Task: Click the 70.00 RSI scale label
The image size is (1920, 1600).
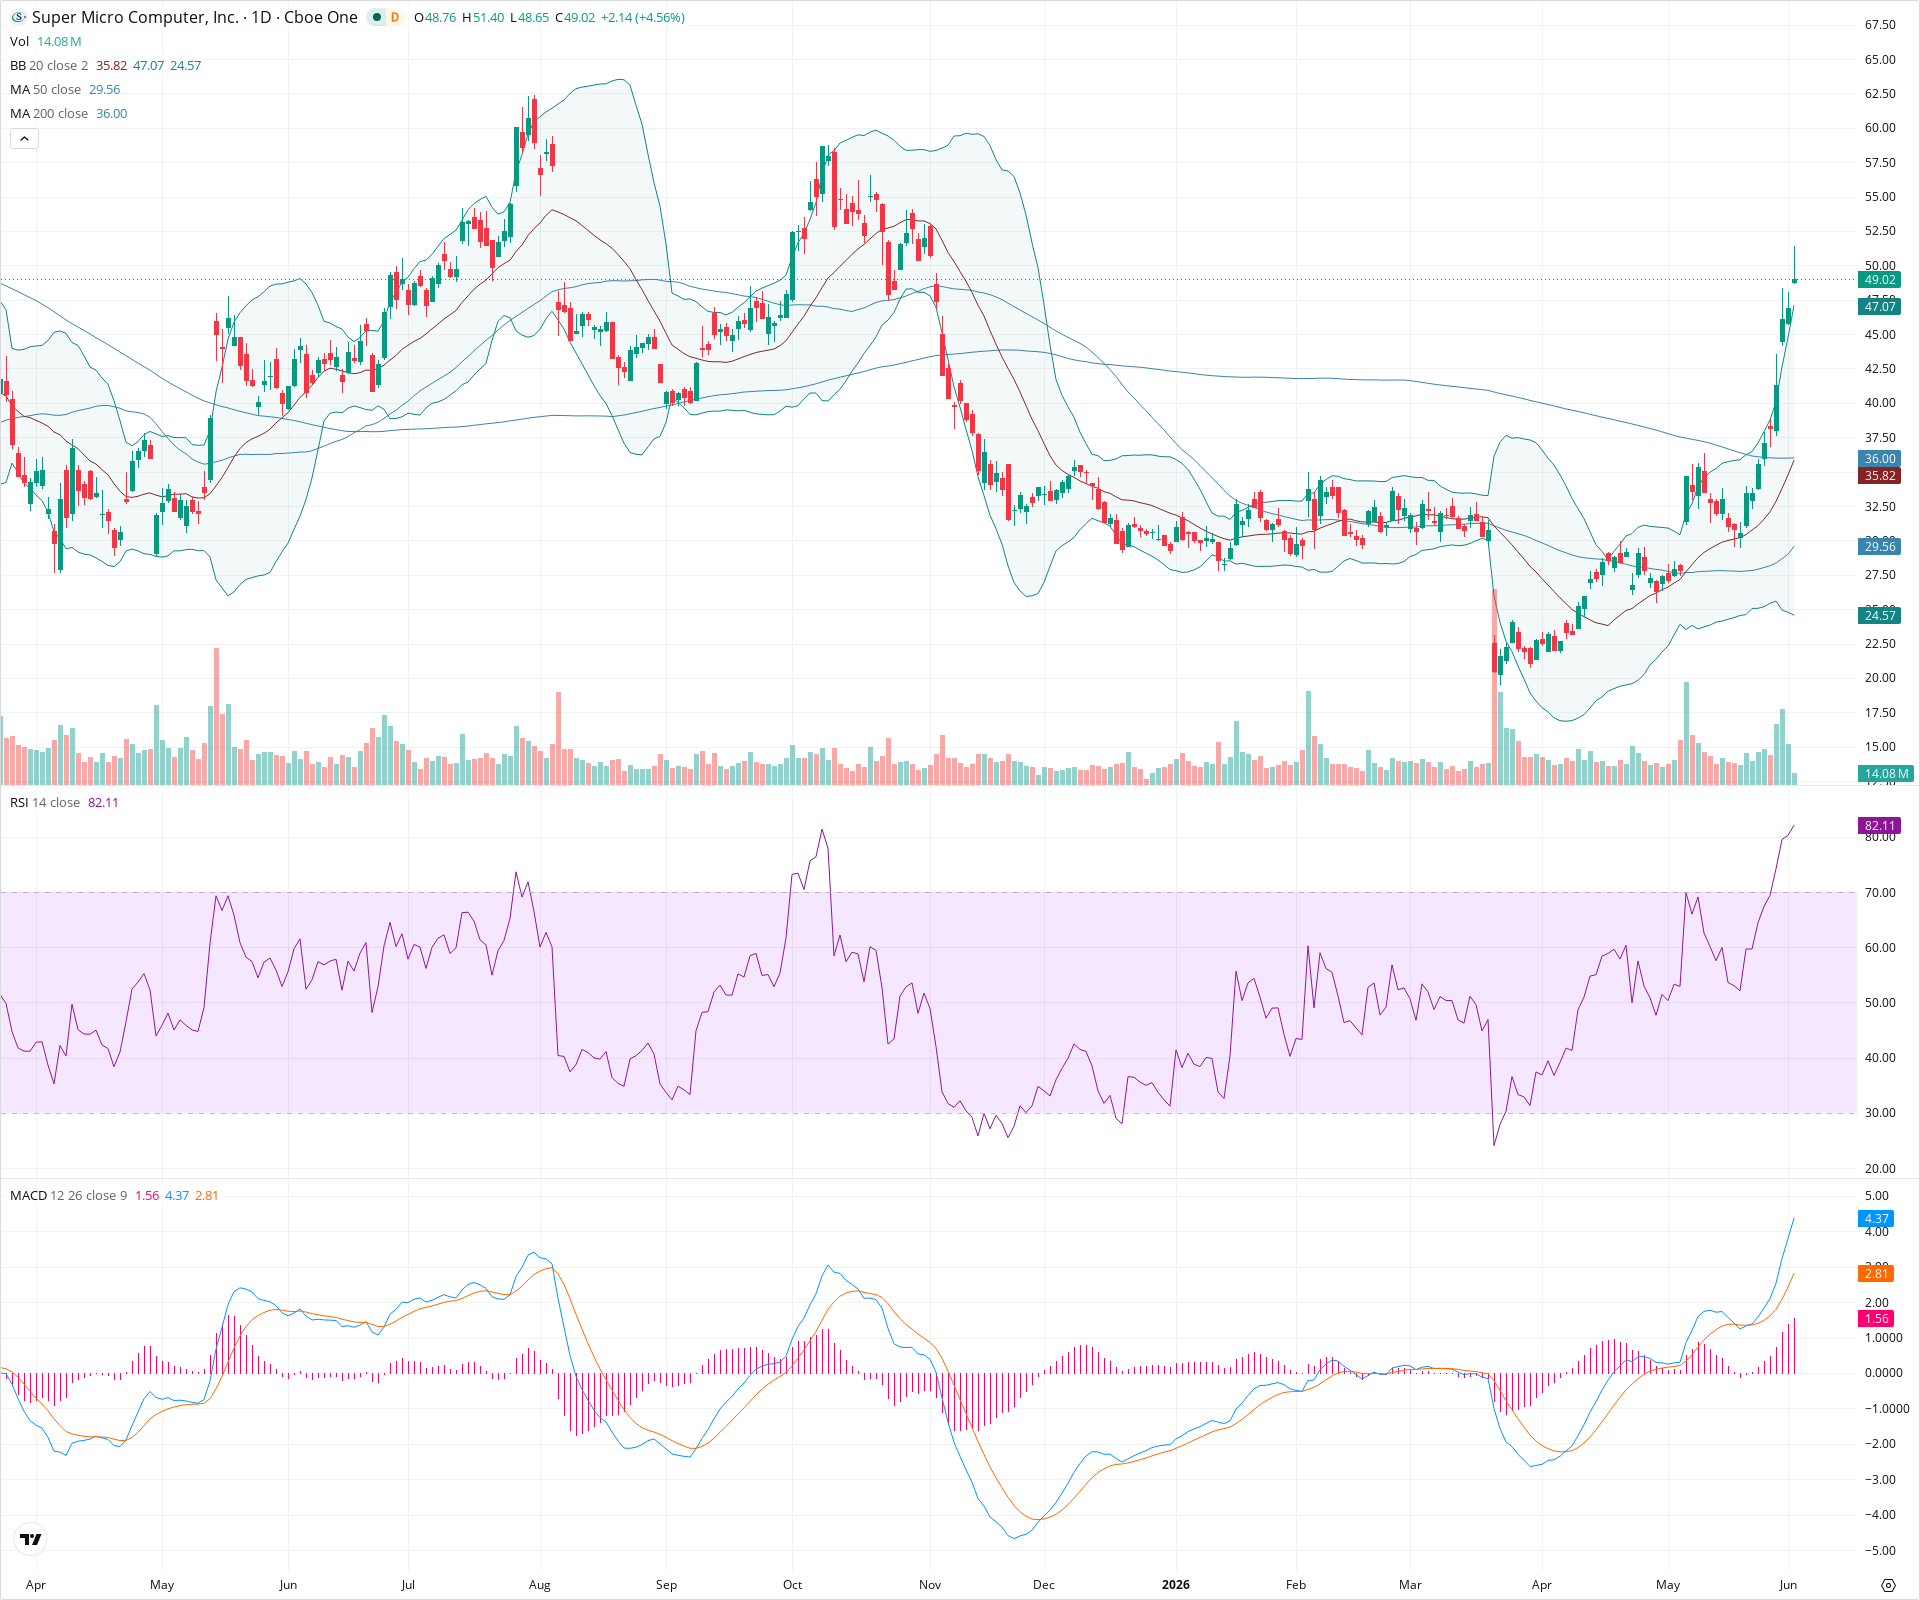Action: [1880, 892]
